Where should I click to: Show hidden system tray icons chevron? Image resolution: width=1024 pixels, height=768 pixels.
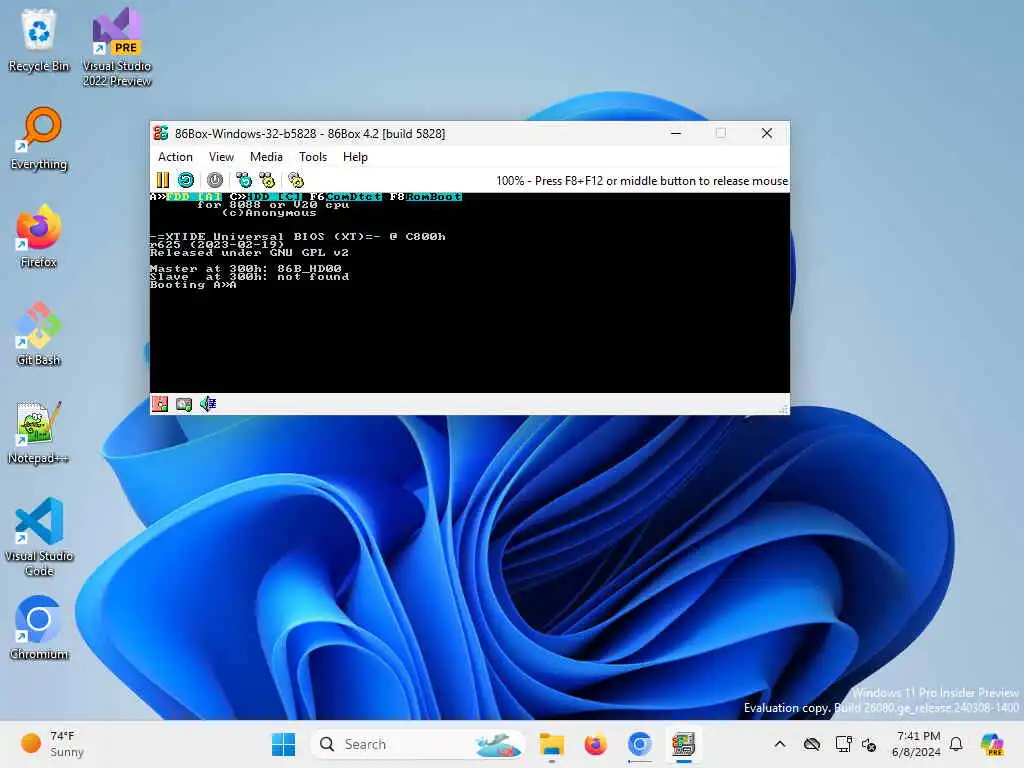(x=780, y=744)
